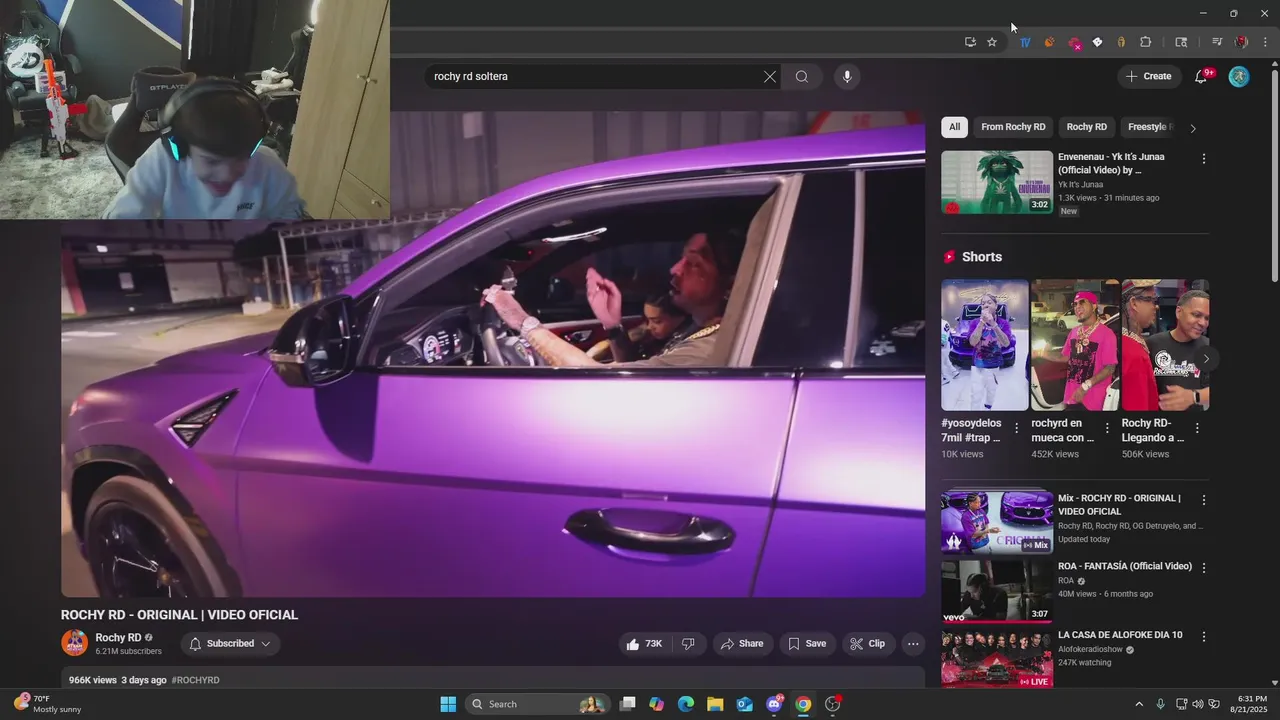Screen dimensions: 1280x720
Task: Click the Windows taskbar Search box
Action: point(538,704)
